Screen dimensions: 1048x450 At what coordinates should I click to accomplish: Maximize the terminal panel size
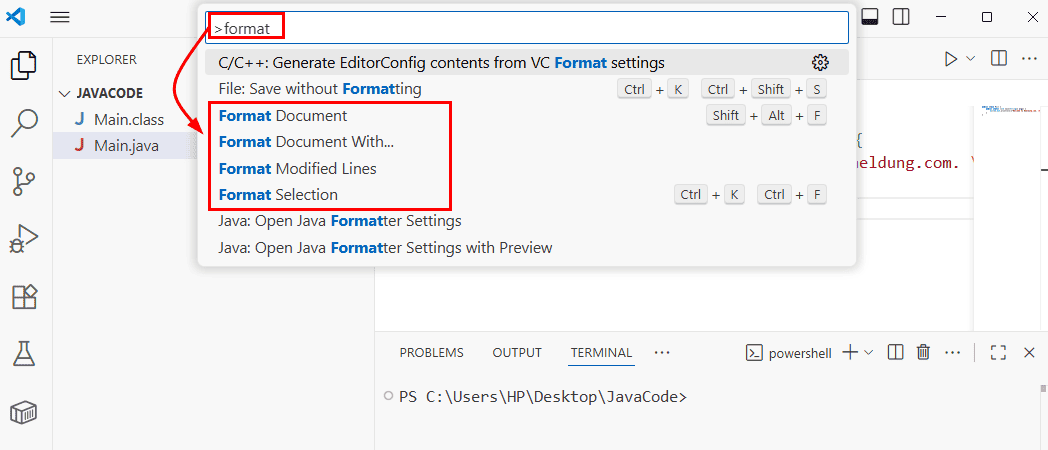(x=997, y=352)
